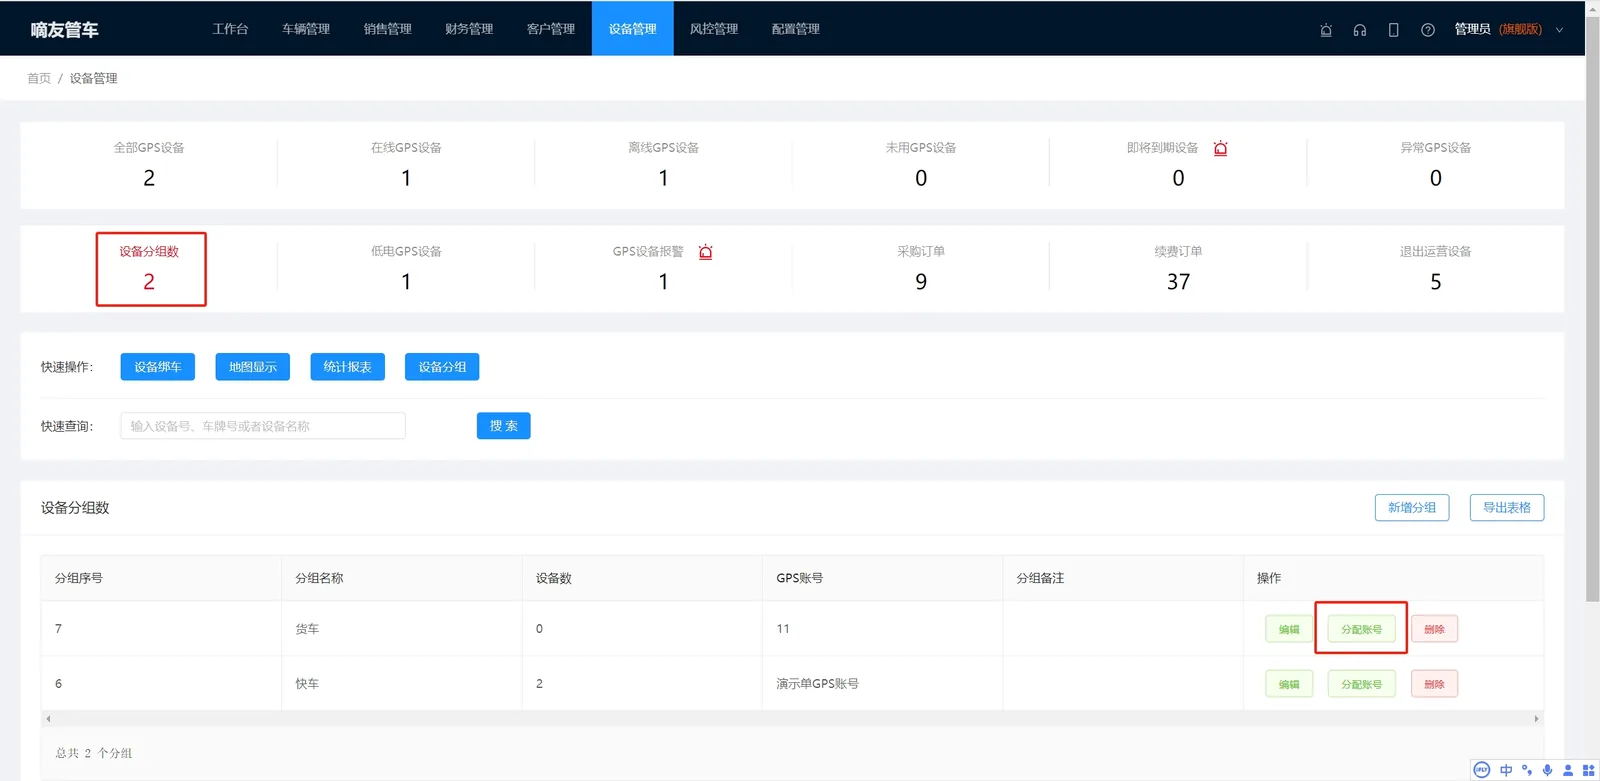Click 编辑 for the 货车 group

pos(1289,629)
